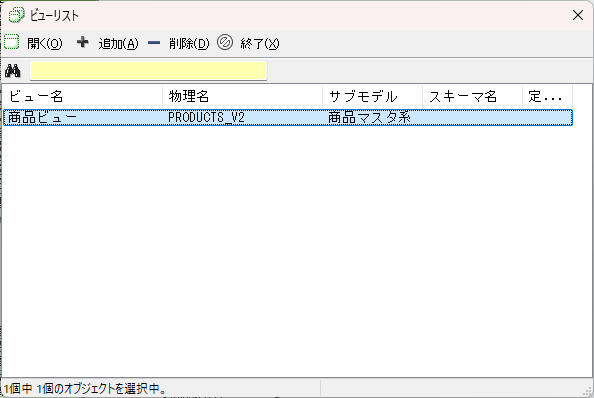This screenshot has width=594, height=398.
Task: Click the truncated 定... column header
Action: coord(547,97)
